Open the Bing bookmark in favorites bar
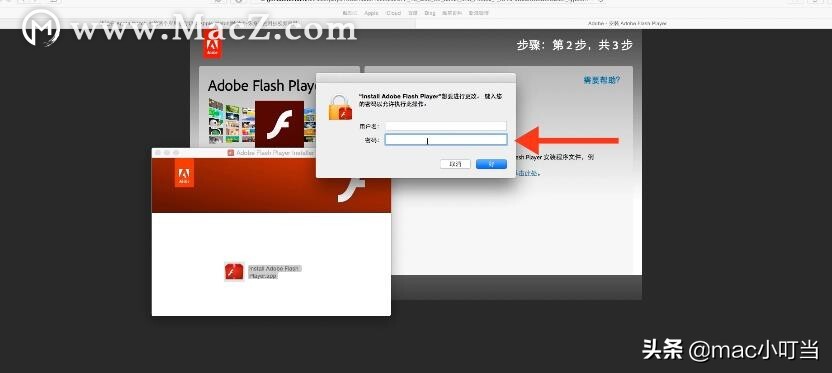832x373 pixels. click(x=430, y=13)
